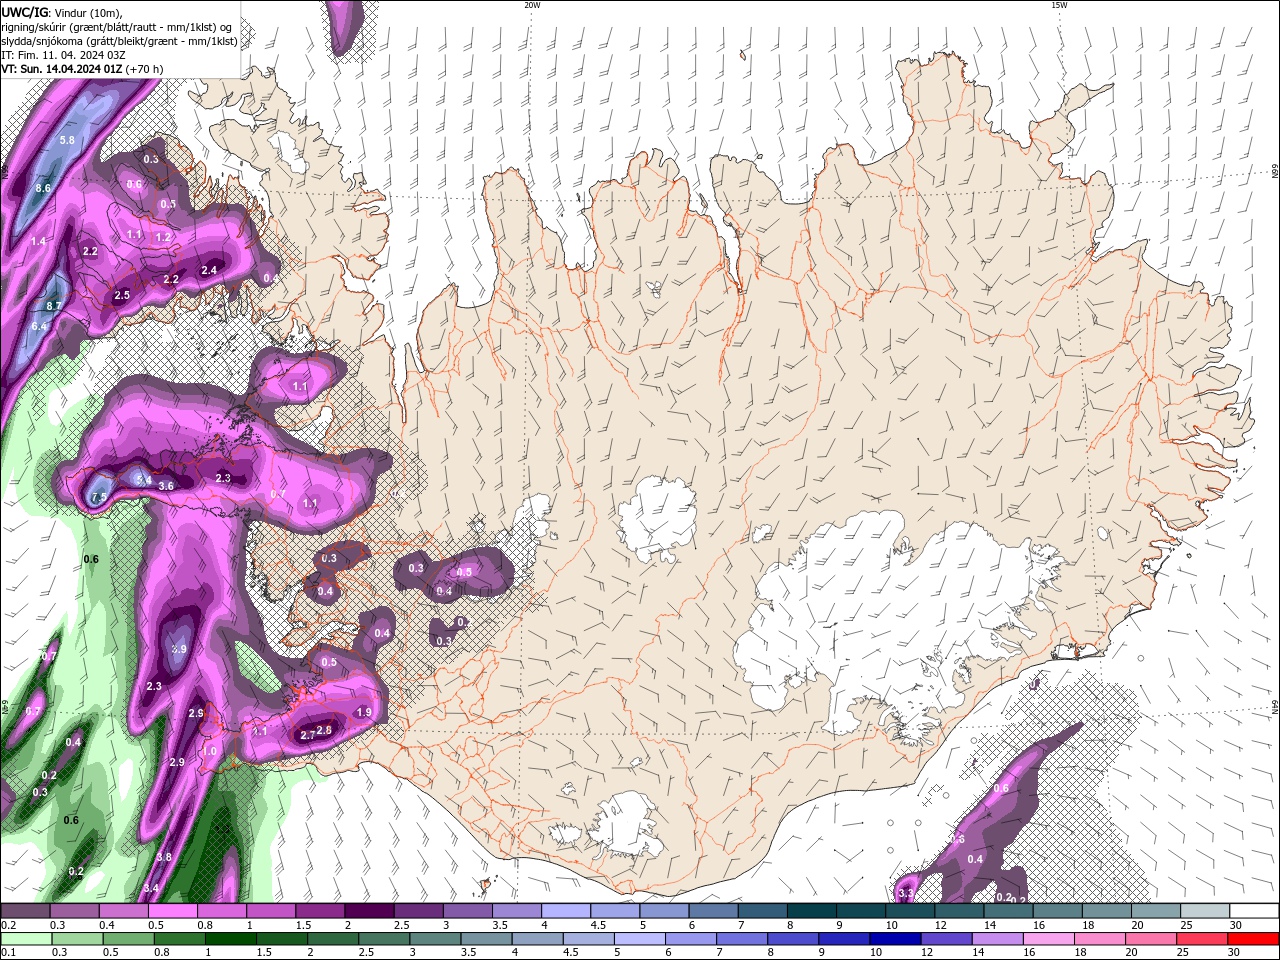Click the 'slydda/snjókoma' legend description line

(119, 41)
